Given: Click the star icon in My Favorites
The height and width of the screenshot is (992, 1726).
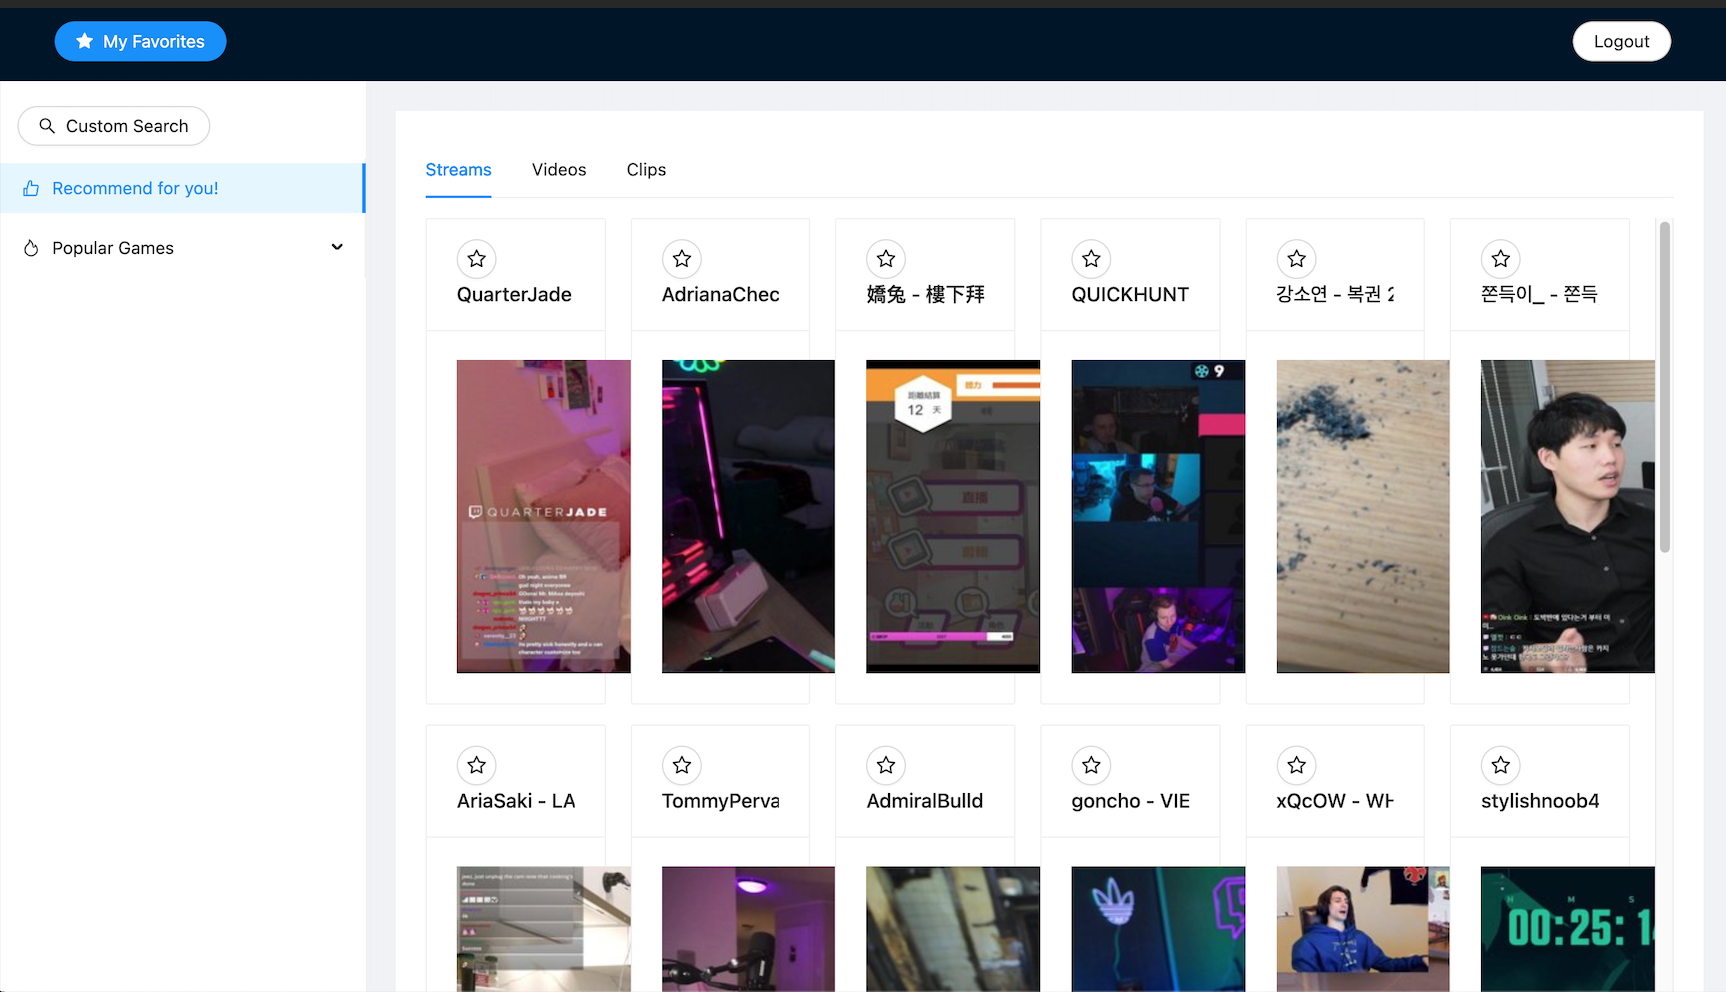Looking at the screenshot, I should [85, 41].
